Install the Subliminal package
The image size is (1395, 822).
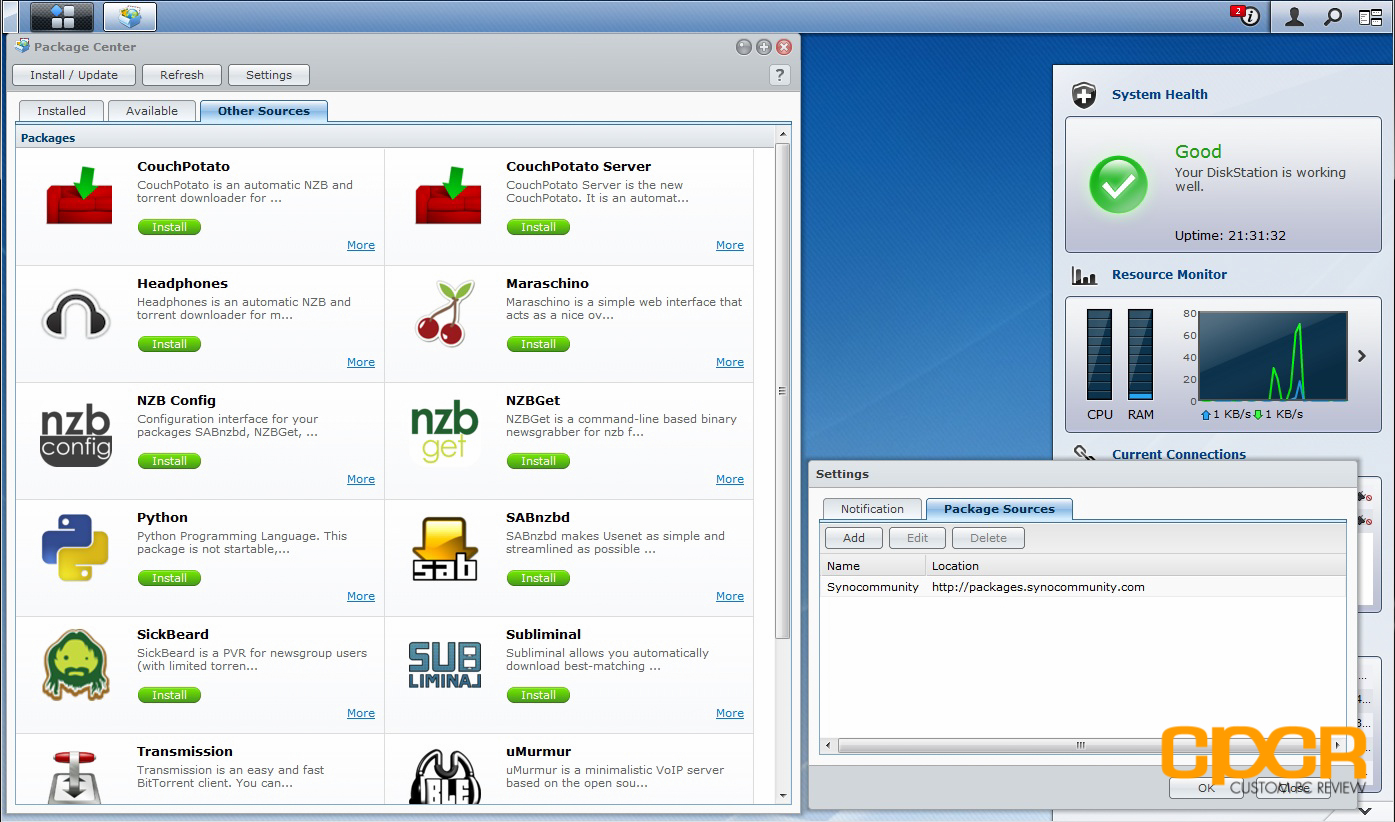pyautogui.click(x=538, y=695)
